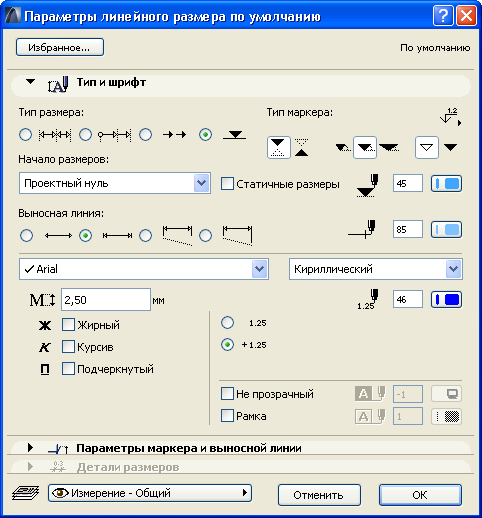
Task: Click the text height field 2,50
Action: [106, 300]
